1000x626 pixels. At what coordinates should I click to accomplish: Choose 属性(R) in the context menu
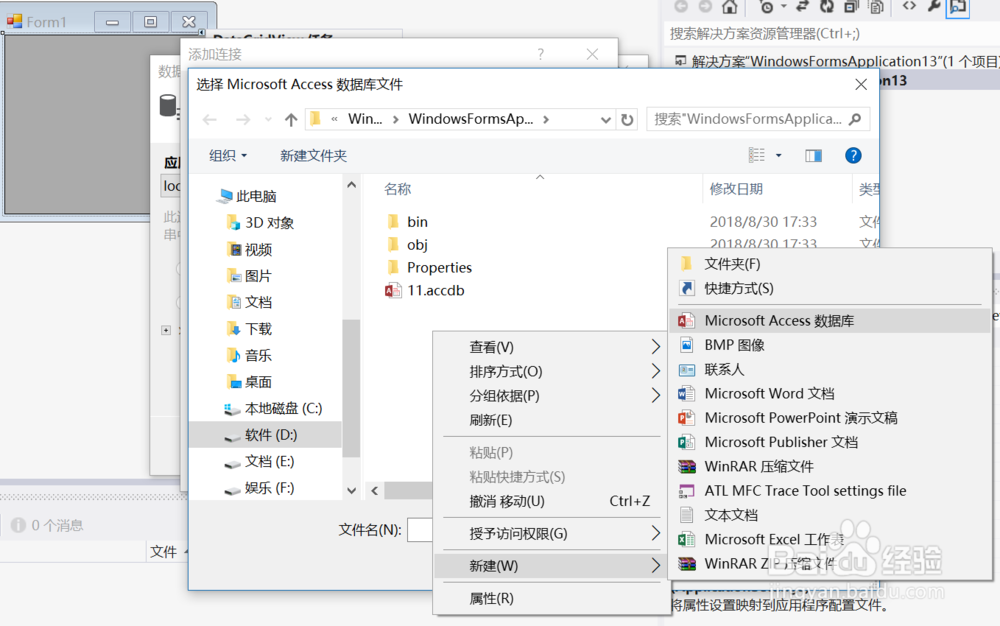tap(551, 599)
